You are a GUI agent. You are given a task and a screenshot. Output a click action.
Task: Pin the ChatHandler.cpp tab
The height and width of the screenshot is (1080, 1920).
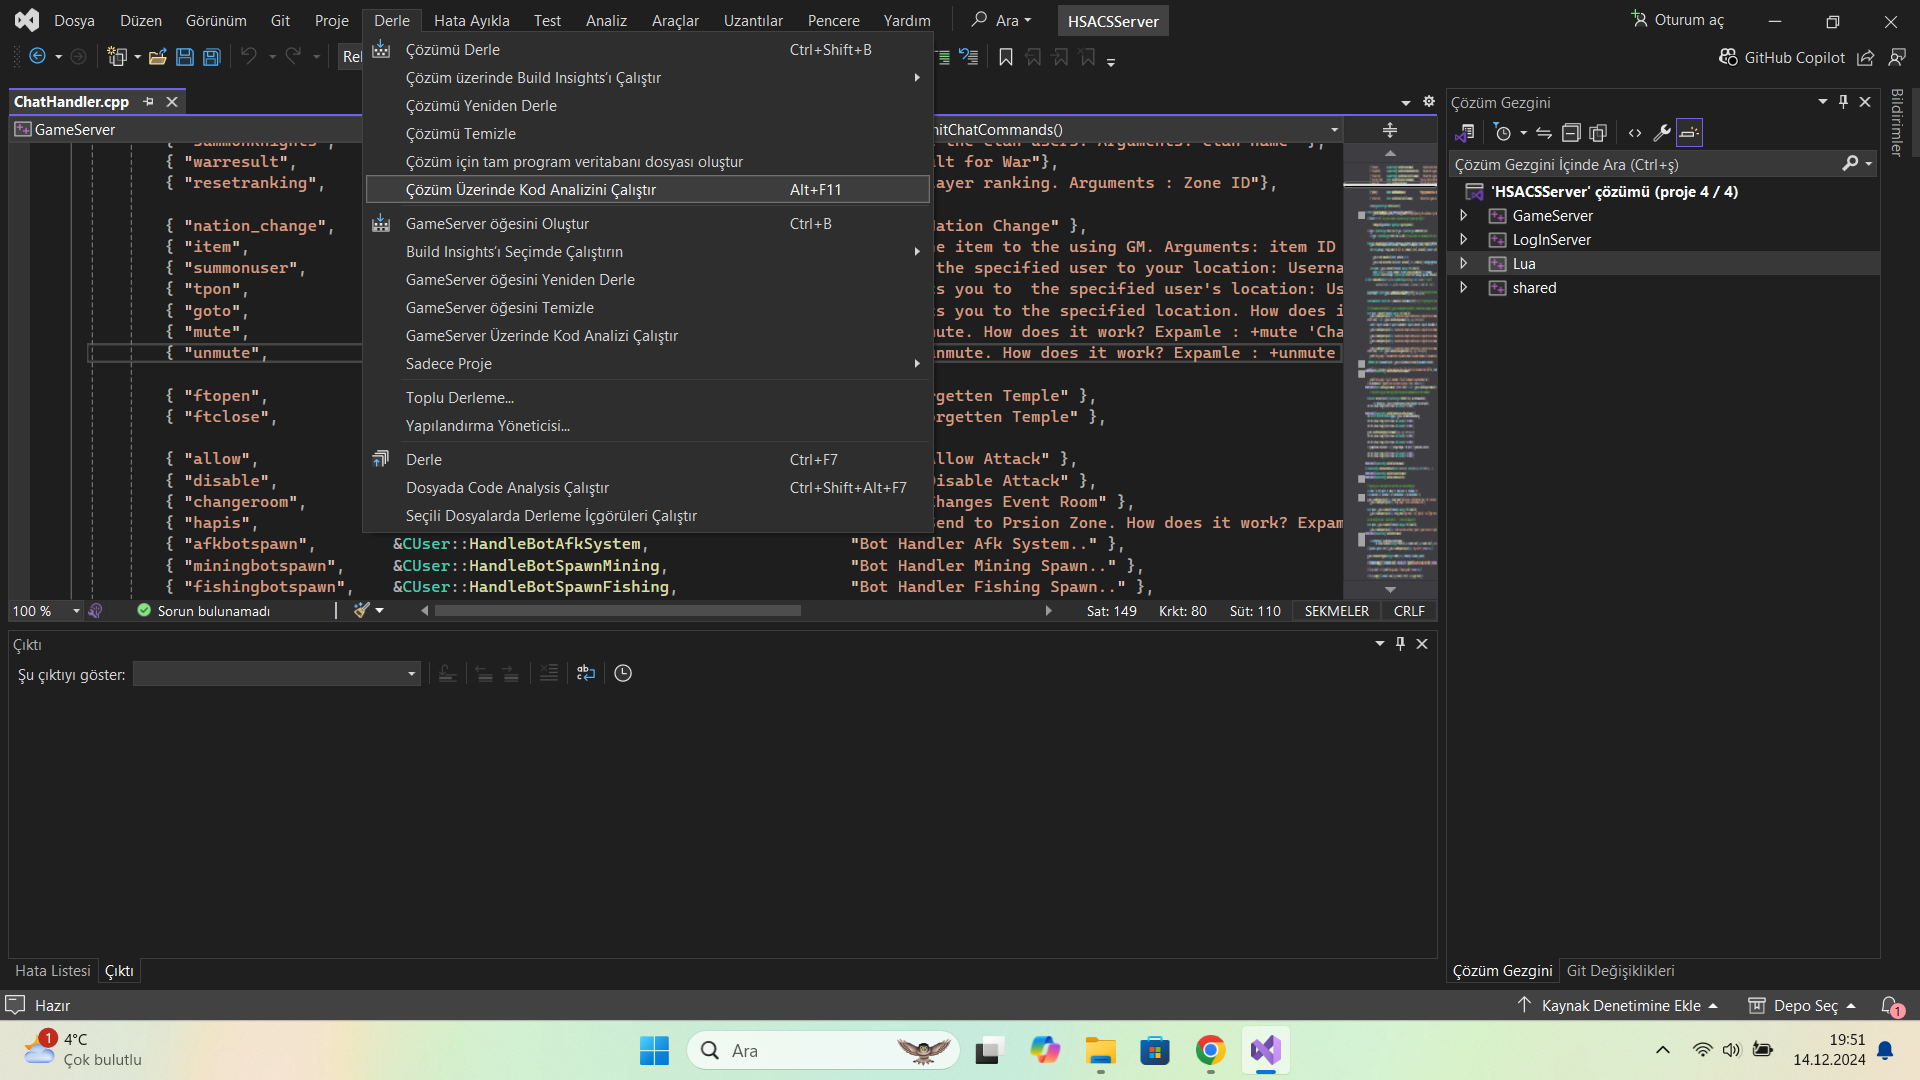149,101
